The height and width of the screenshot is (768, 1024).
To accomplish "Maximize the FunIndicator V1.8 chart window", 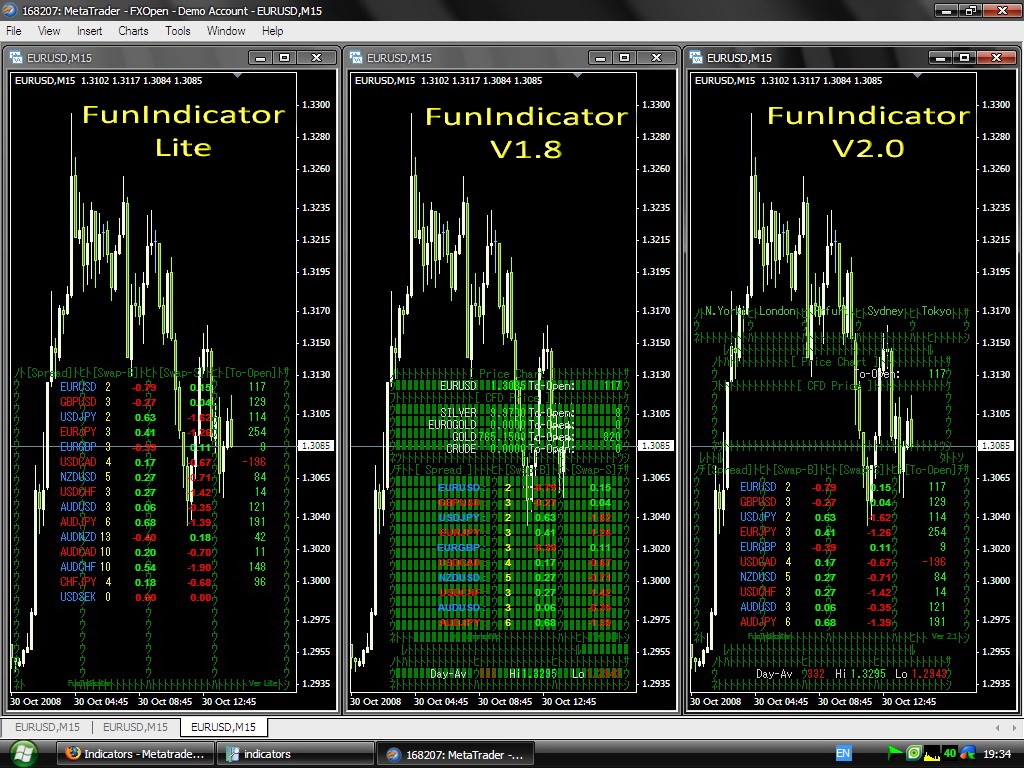I will (x=624, y=57).
